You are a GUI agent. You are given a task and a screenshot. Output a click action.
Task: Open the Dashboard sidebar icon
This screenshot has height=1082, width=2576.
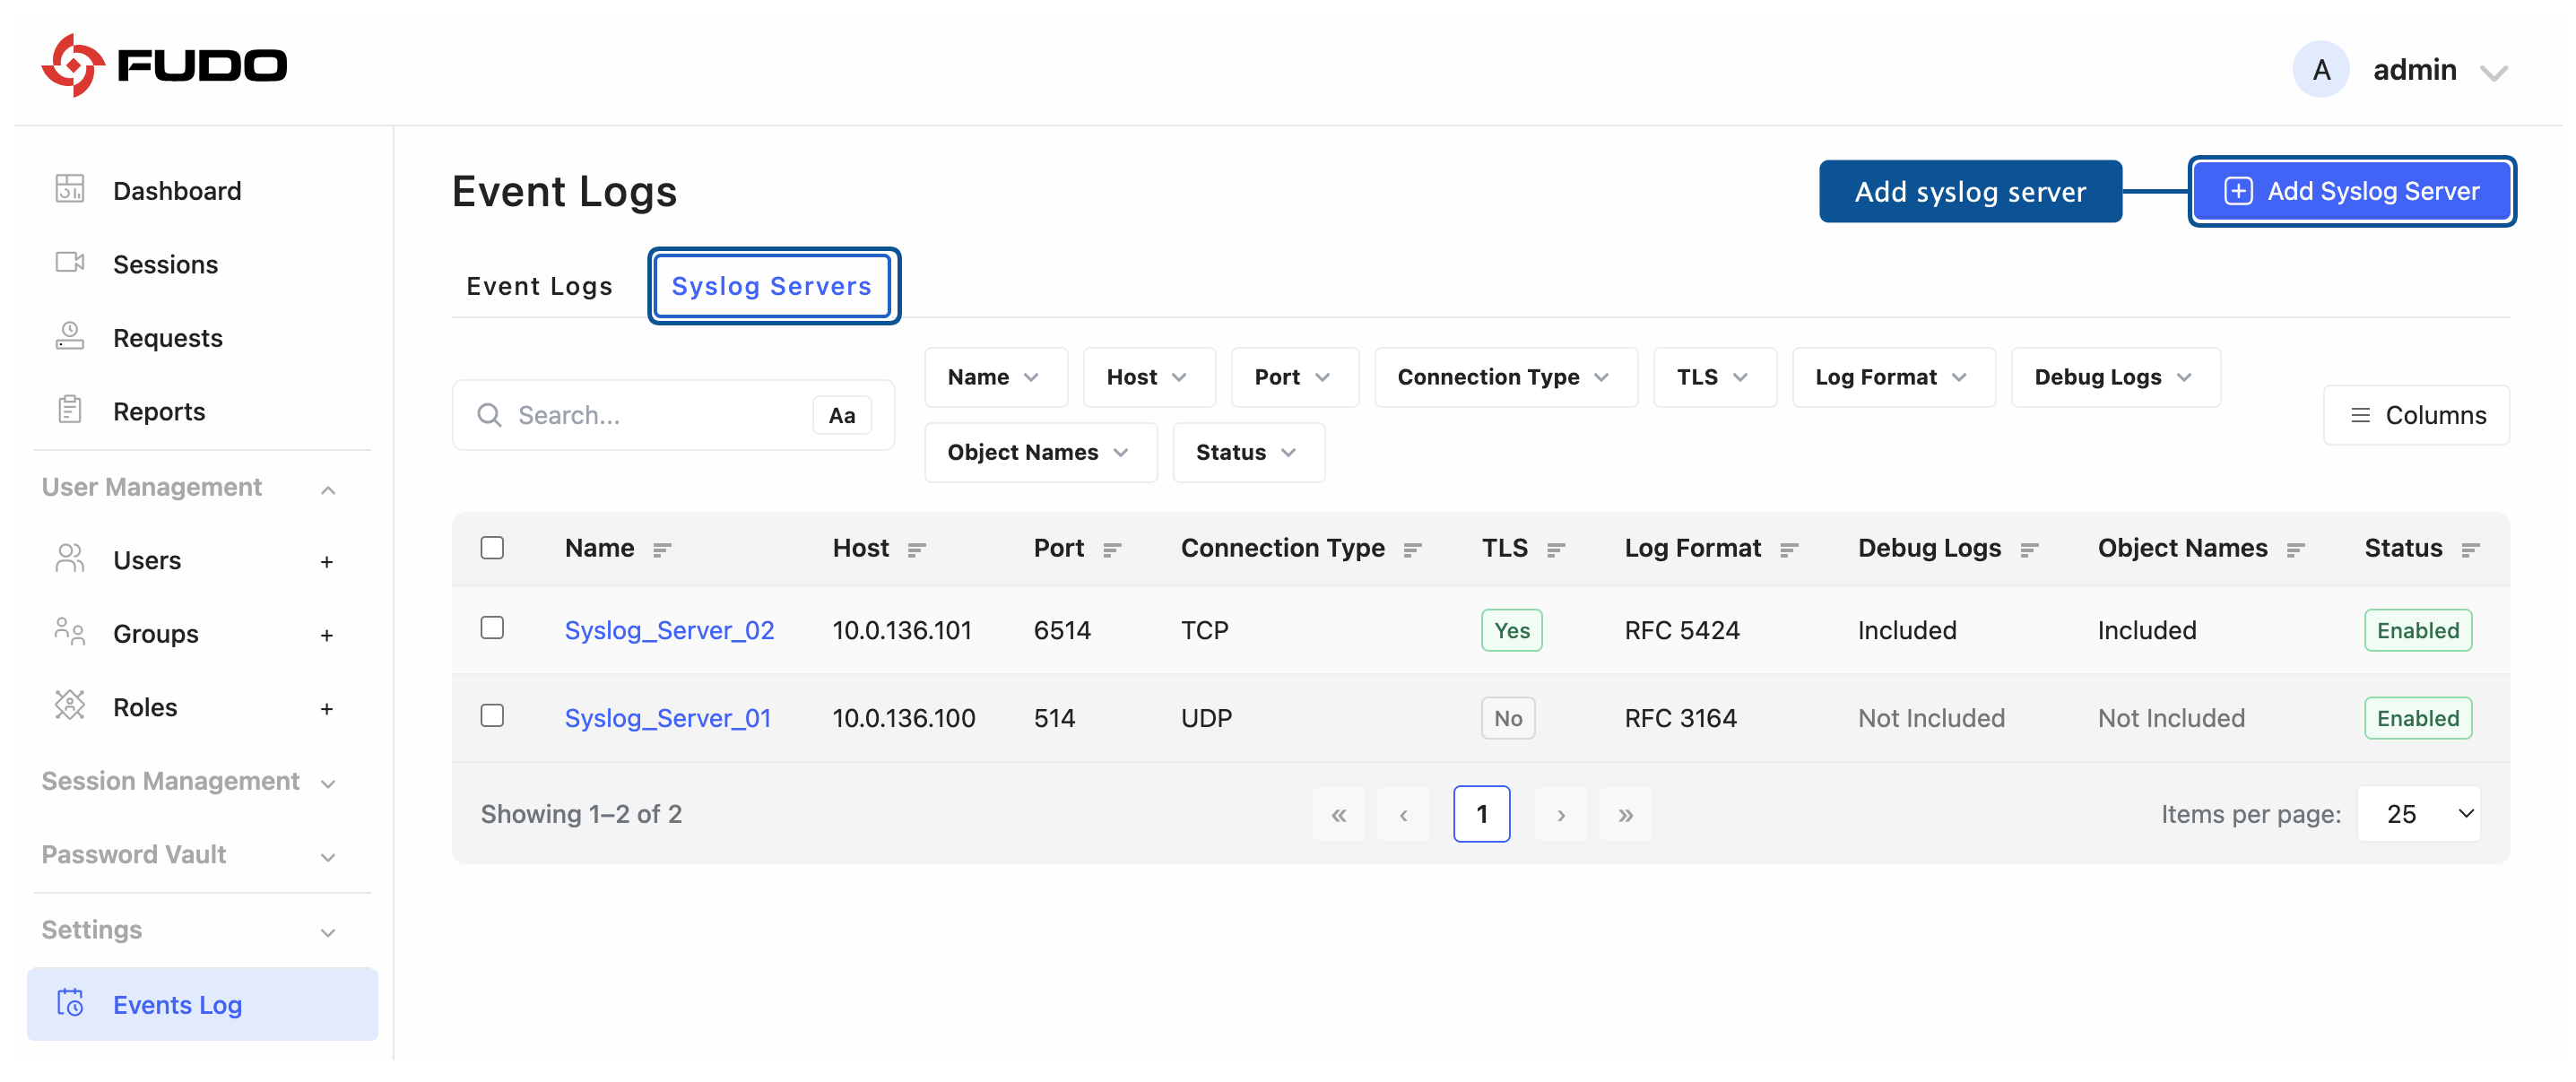coord(69,189)
